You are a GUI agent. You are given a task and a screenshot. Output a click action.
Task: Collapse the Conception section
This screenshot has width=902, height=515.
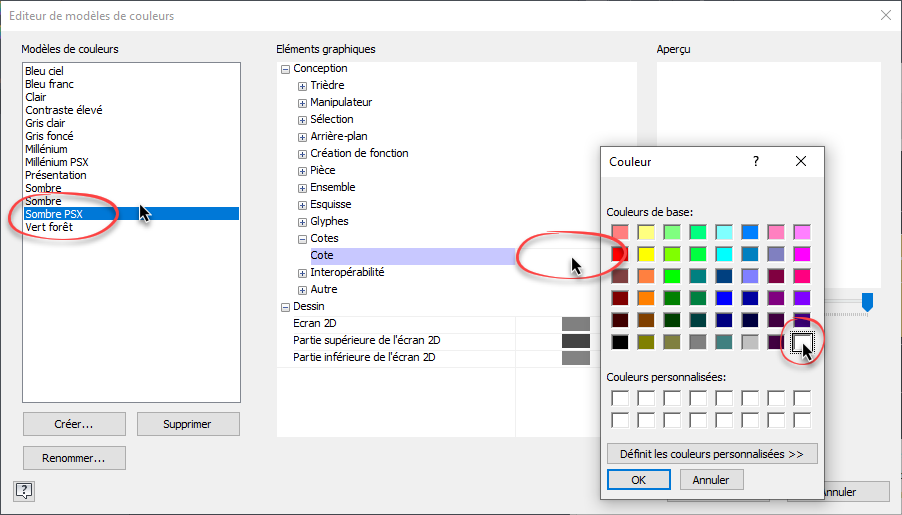click(x=285, y=69)
